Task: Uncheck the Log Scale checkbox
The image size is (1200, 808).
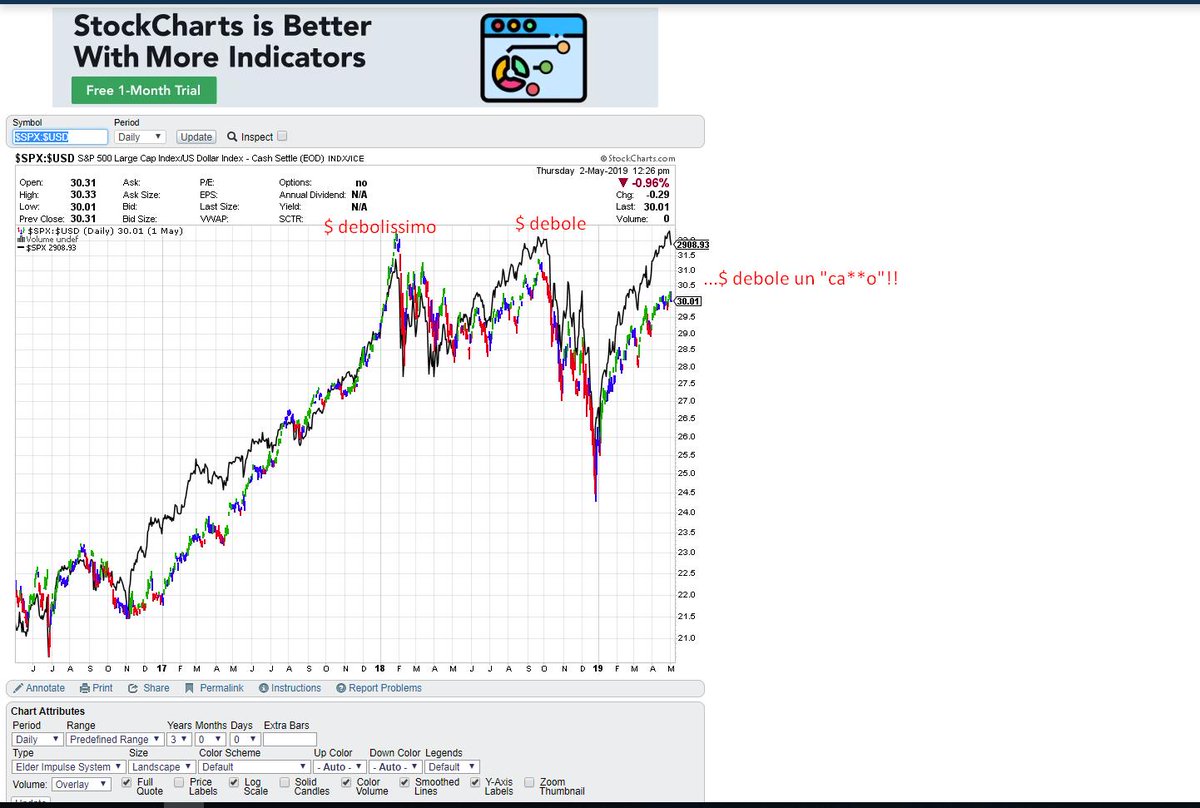Action: coord(234,783)
